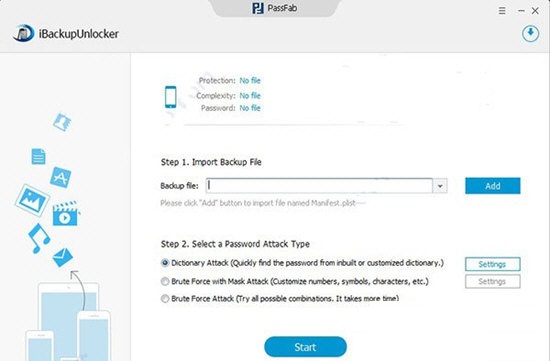Click the App Store icon
This screenshot has width=550, height=361.
pyautogui.click(x=61, y=177)
